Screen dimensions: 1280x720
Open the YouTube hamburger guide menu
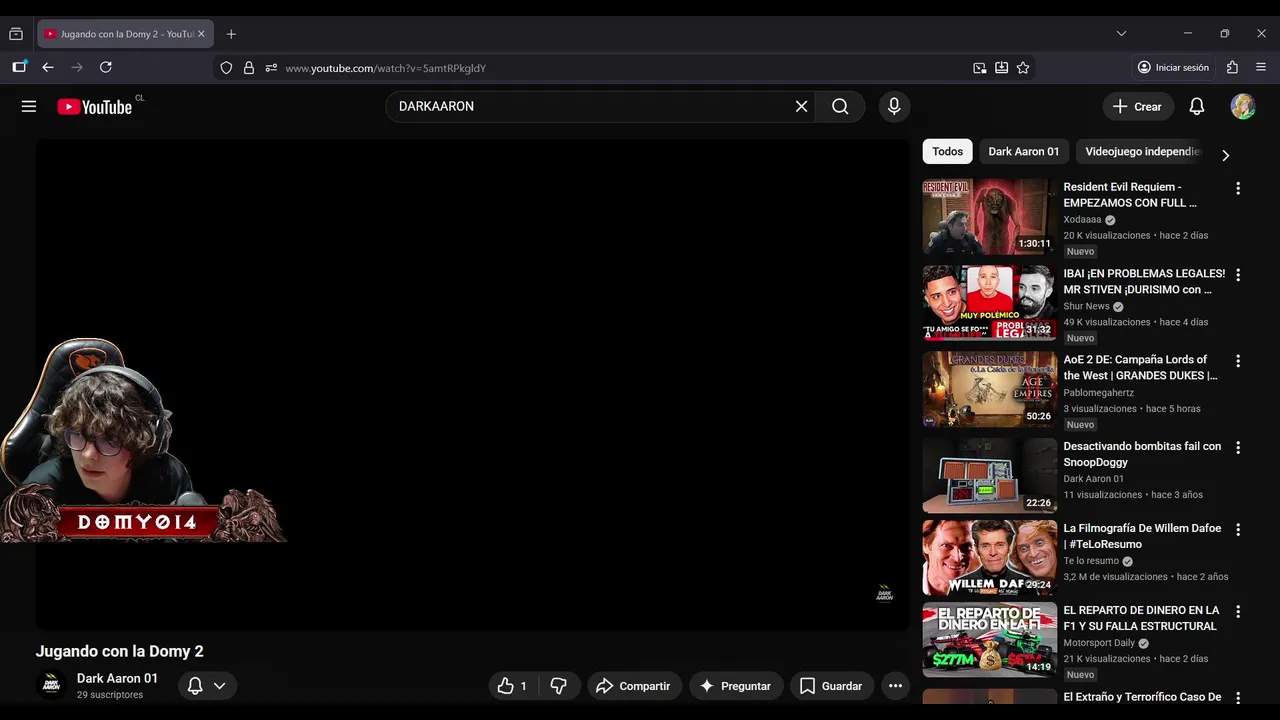(29, 106)
